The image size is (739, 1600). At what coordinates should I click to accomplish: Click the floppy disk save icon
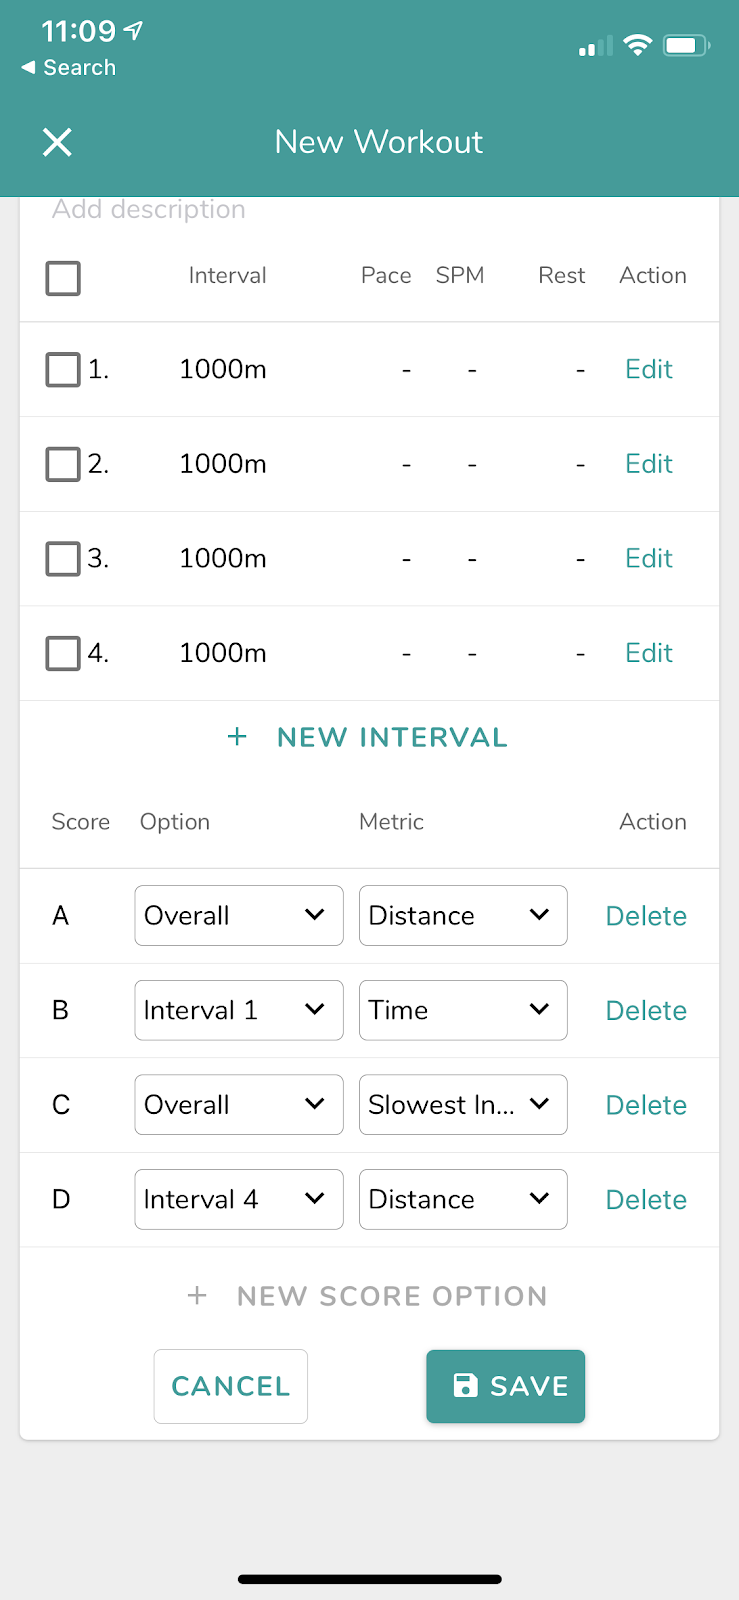coord(465,1385)
